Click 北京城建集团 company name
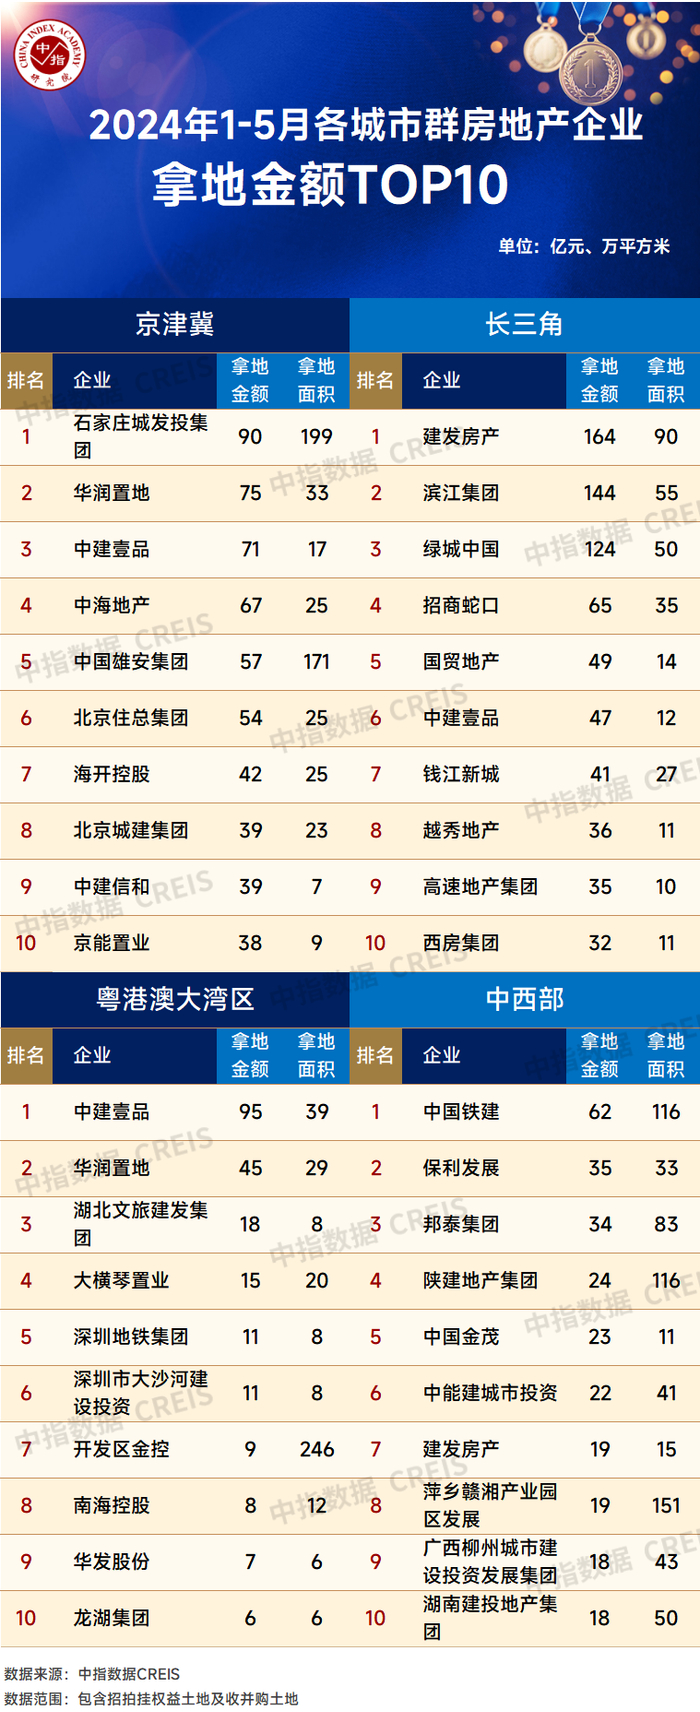This screenshot has height=1712, width=700. (130, 830)
